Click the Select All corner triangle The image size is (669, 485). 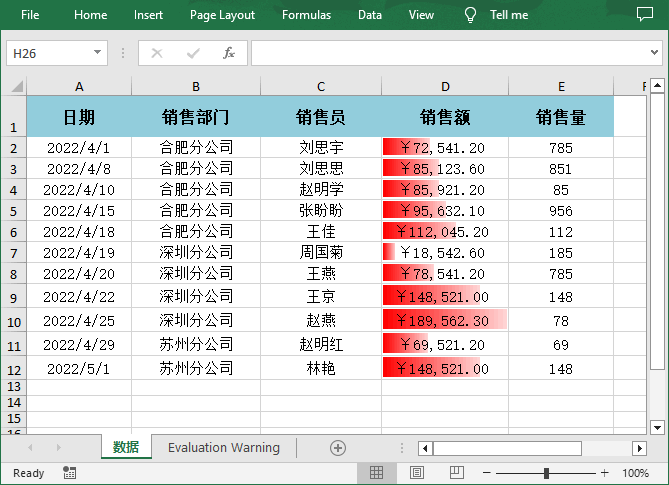click(16, 87)
